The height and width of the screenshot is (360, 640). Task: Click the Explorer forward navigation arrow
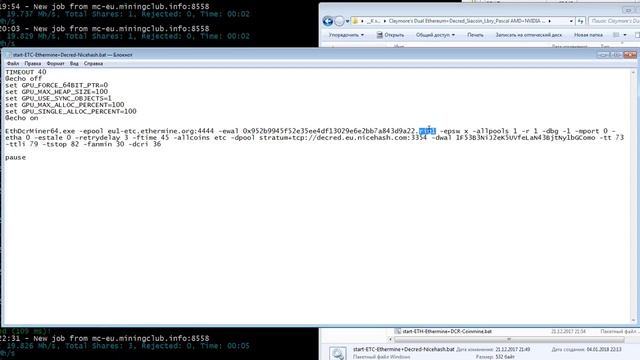(x=339, y=21)
